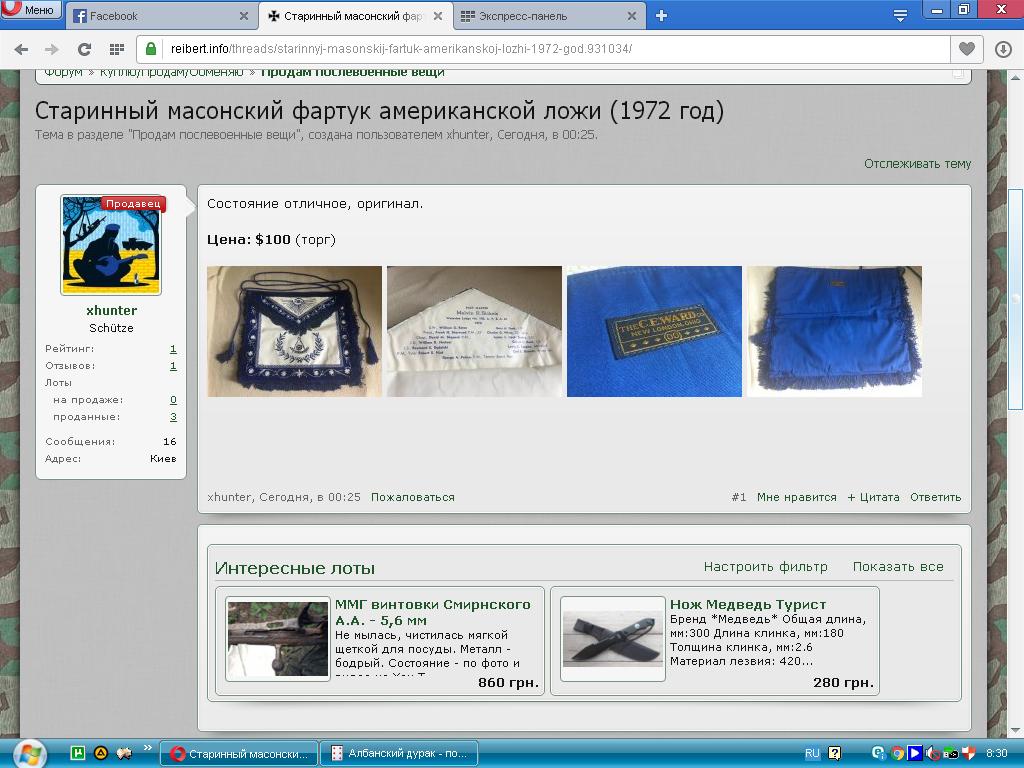Open the white lining text photo
The image size is (1024, 768).
coord(474,331)
